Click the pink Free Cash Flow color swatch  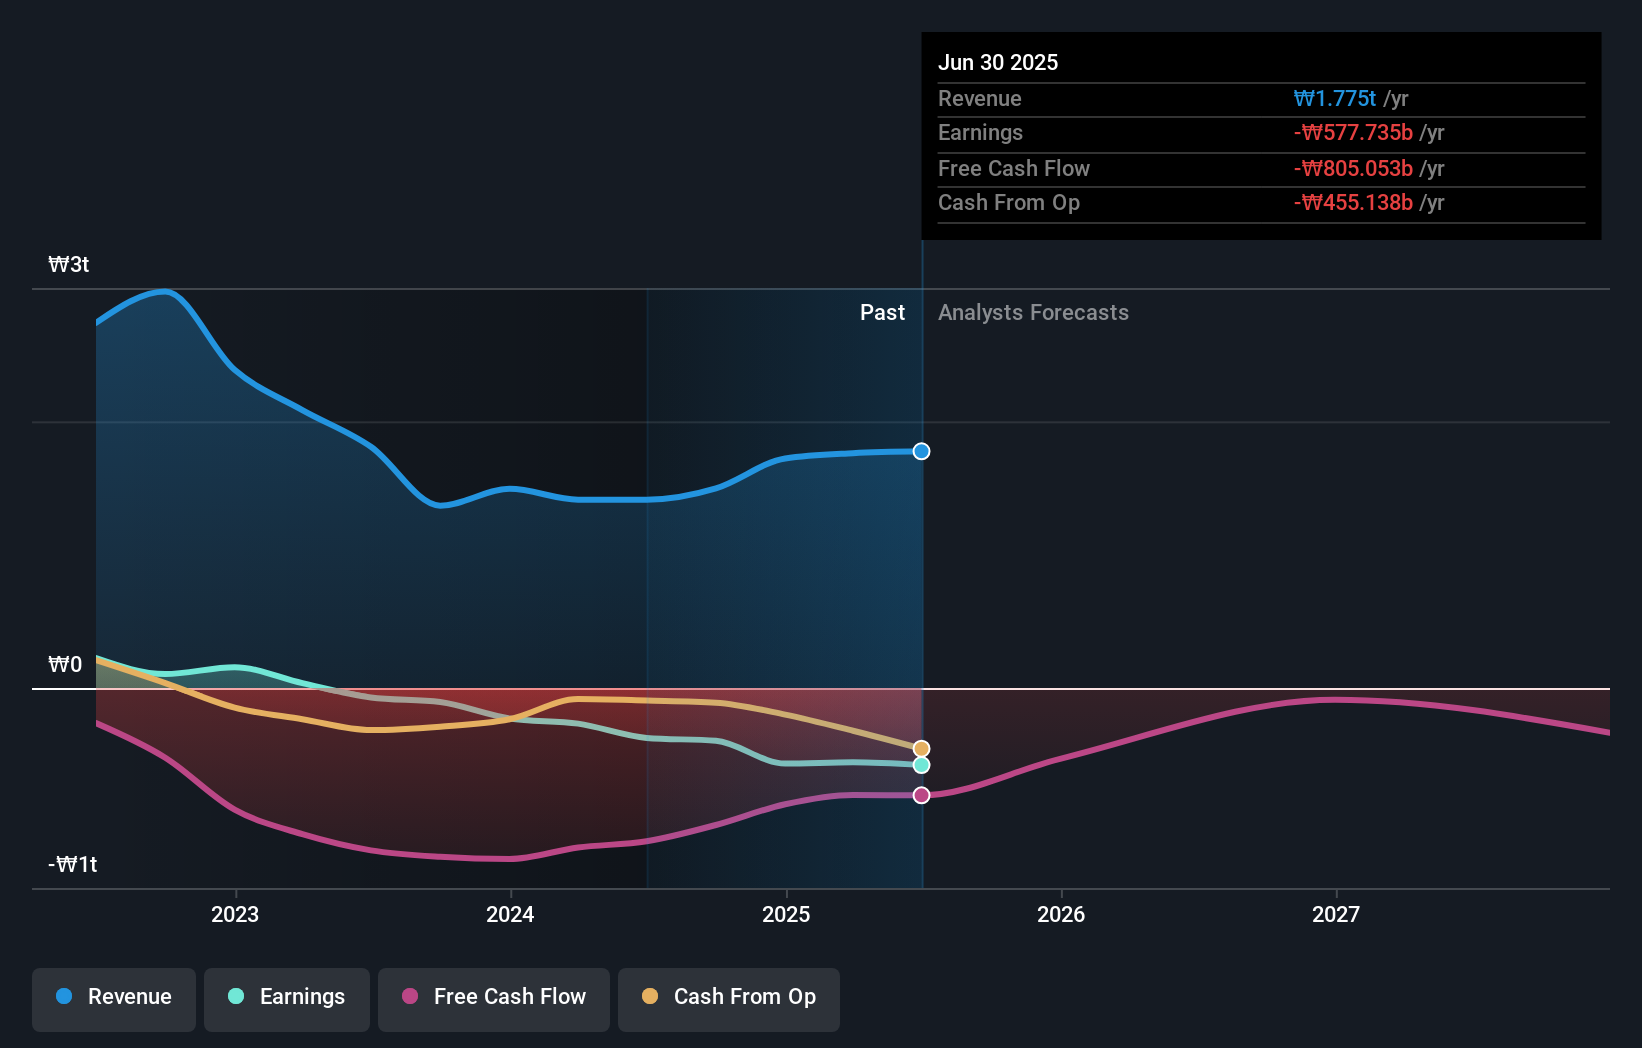[x=408, y=997]
